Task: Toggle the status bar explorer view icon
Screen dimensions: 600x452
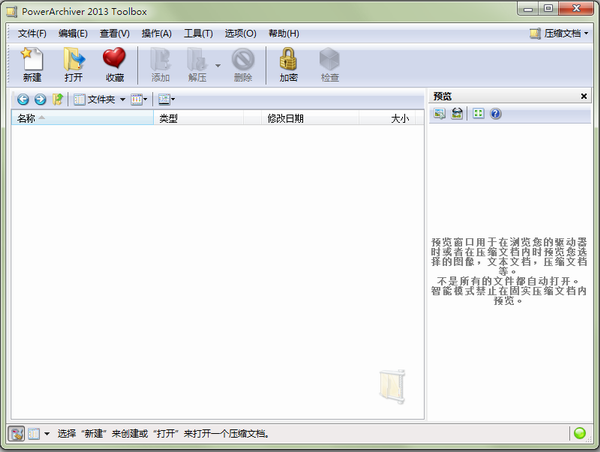Action: pos(34,434)
